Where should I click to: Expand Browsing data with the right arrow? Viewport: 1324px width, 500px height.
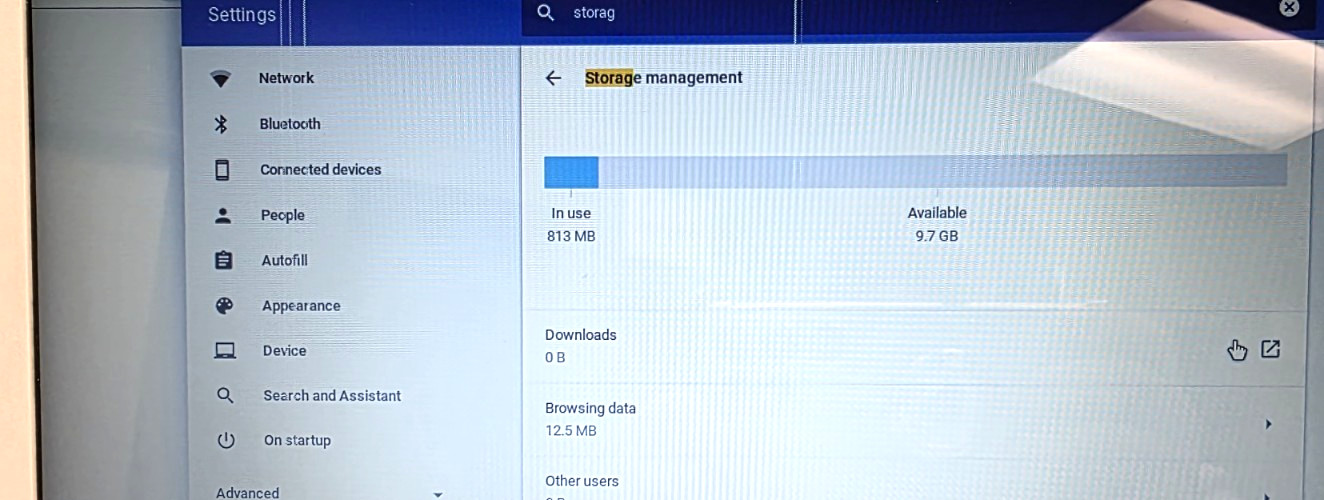click(x=1268, y=424)
